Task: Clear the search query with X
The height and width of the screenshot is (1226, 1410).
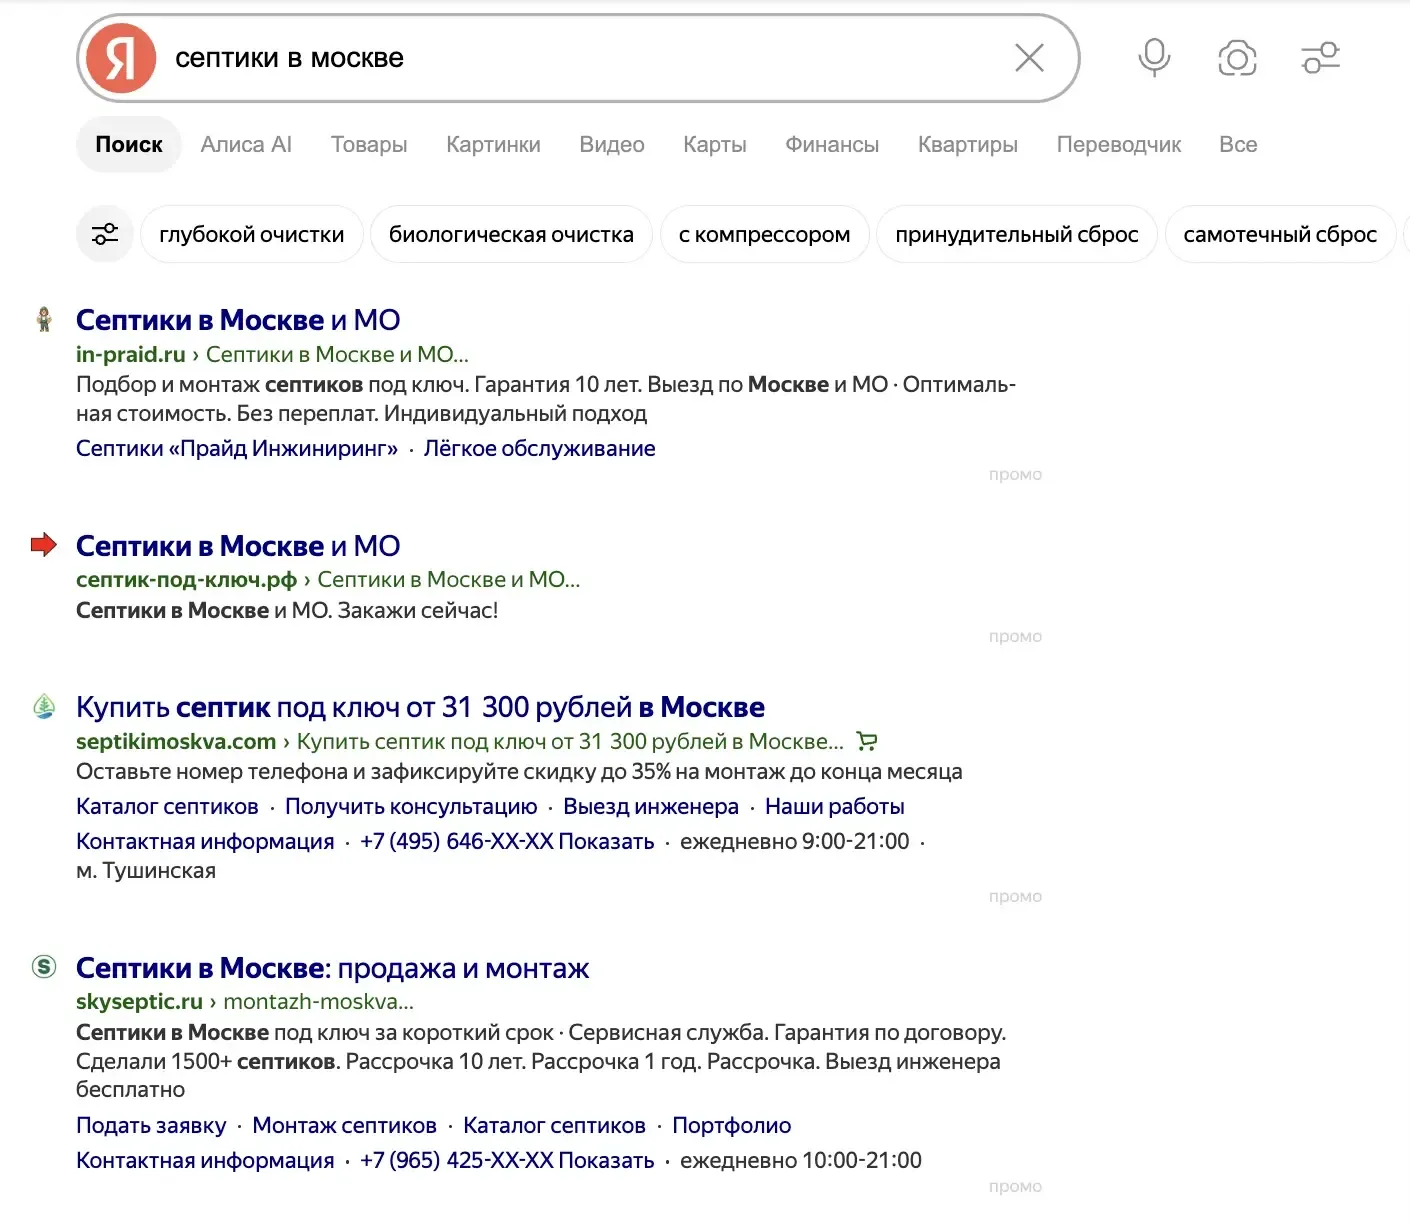Action: tap(1029, 58)
